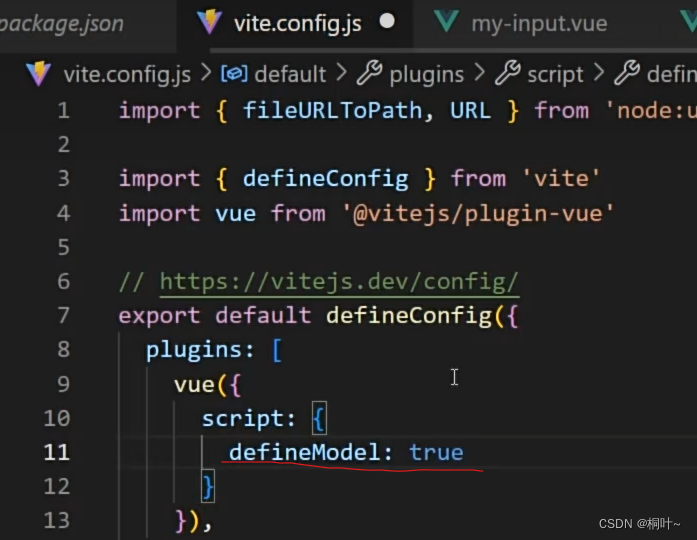The width and height of the screenshot is (697, 540).
Task: Click 'true' value on line 11
Action: click(436, 452)
